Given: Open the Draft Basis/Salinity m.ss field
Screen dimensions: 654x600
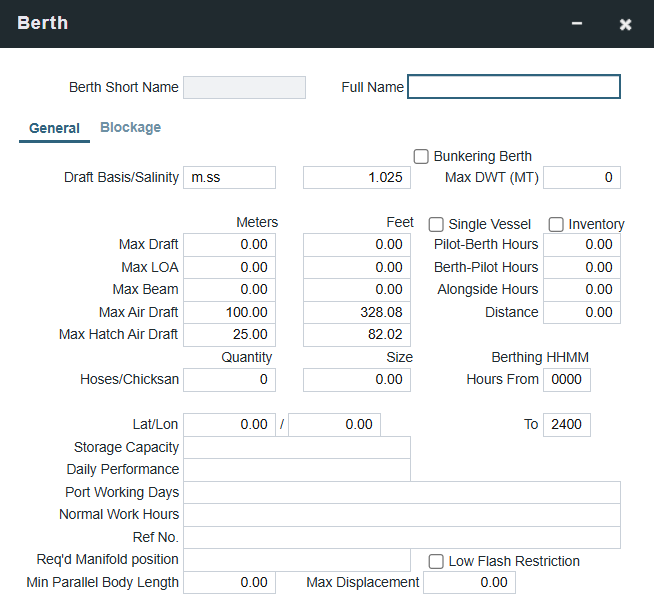Looking at the screenshot, I should point(229,177).
